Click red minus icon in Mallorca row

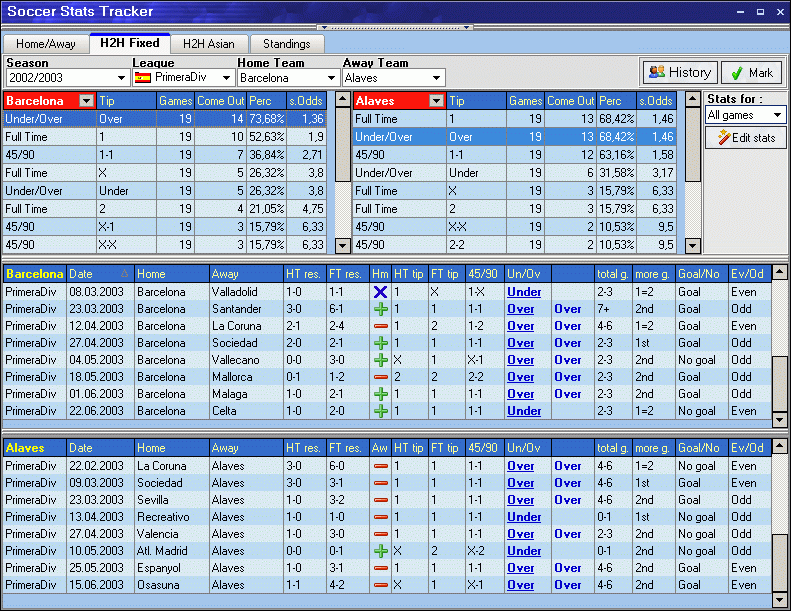coord(380,377)
